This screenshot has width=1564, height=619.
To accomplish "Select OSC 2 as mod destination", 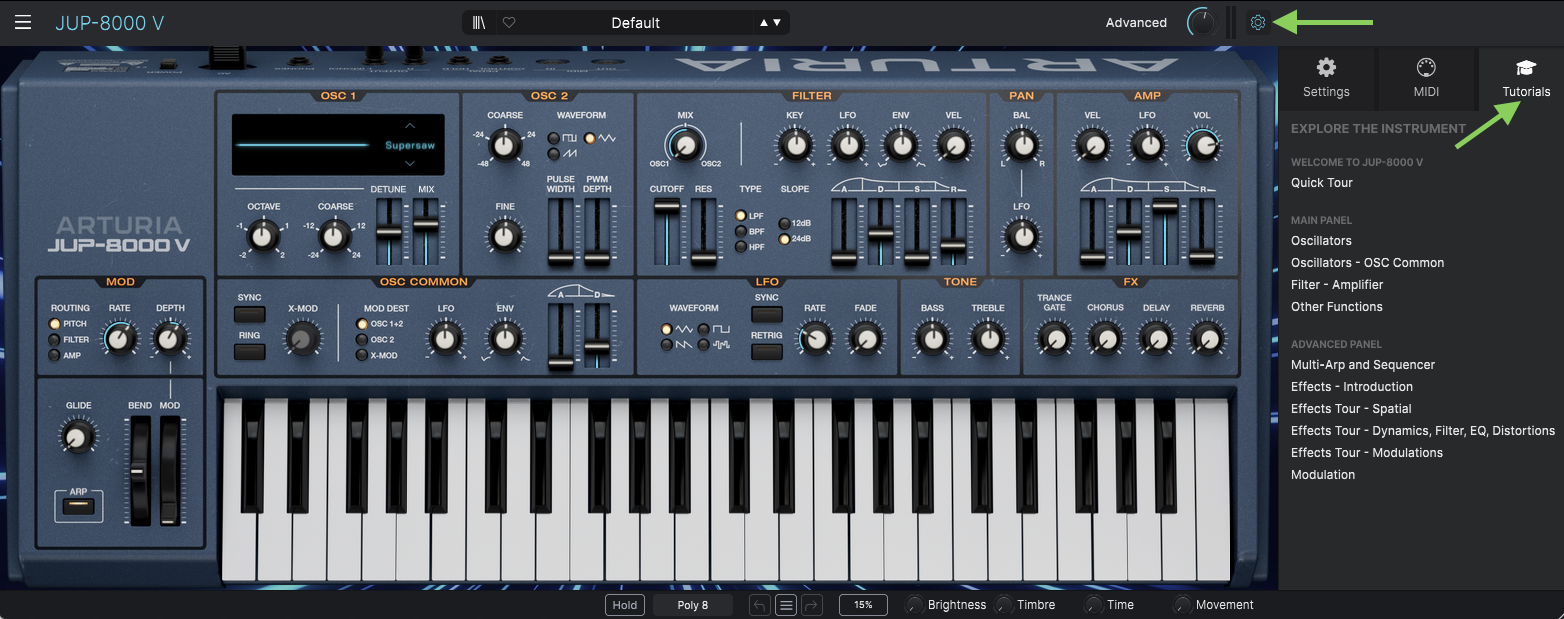I will pos(363,340).
